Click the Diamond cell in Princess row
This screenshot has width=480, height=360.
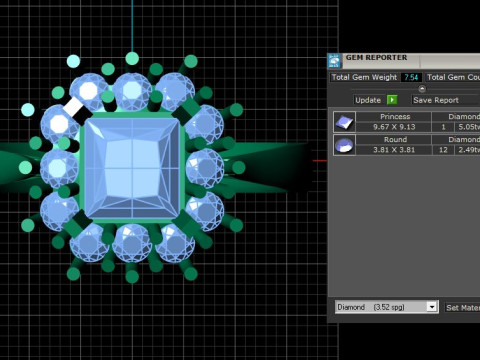[456, 117]
